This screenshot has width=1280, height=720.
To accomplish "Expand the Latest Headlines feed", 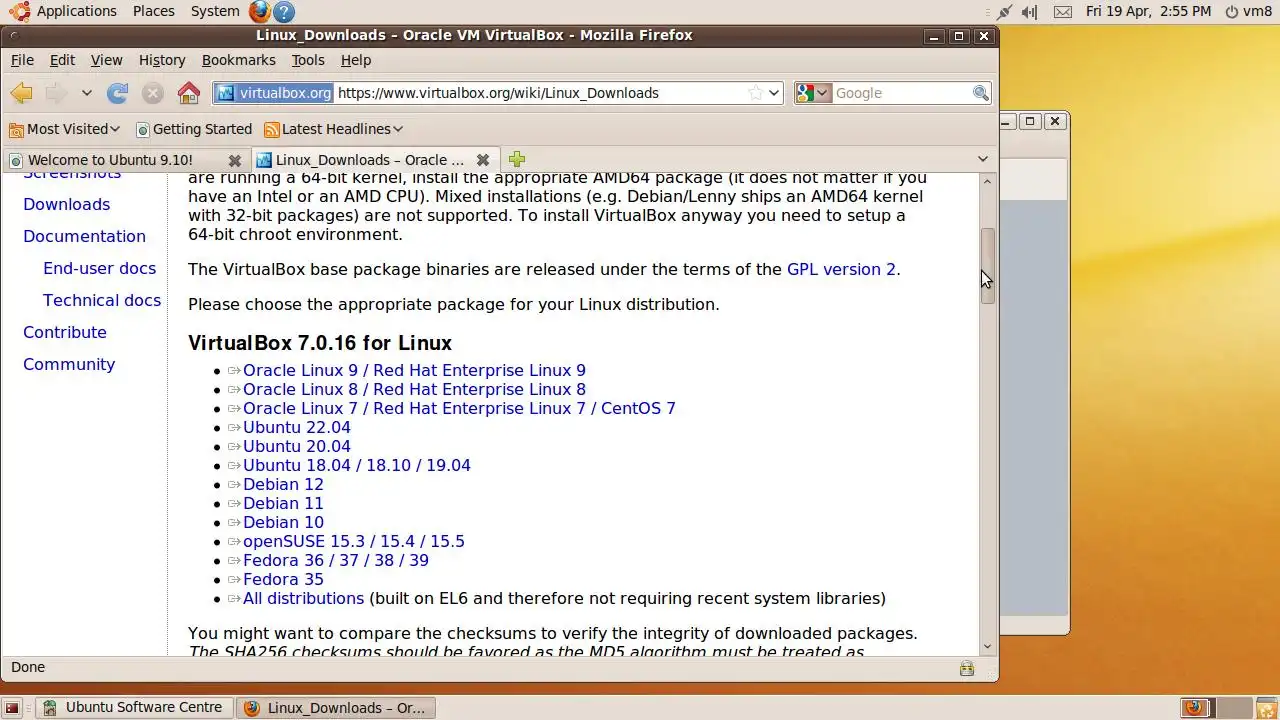I will [x=334, y=129].
